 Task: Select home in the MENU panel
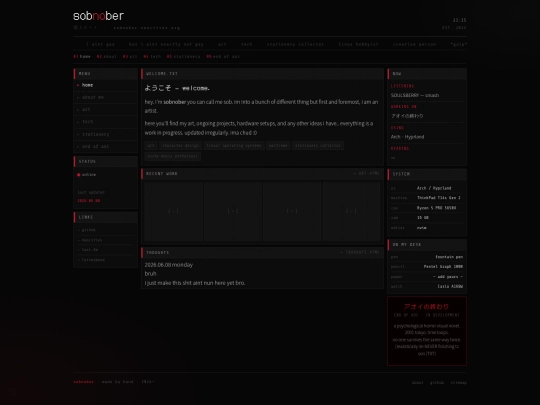coord(105,85)
